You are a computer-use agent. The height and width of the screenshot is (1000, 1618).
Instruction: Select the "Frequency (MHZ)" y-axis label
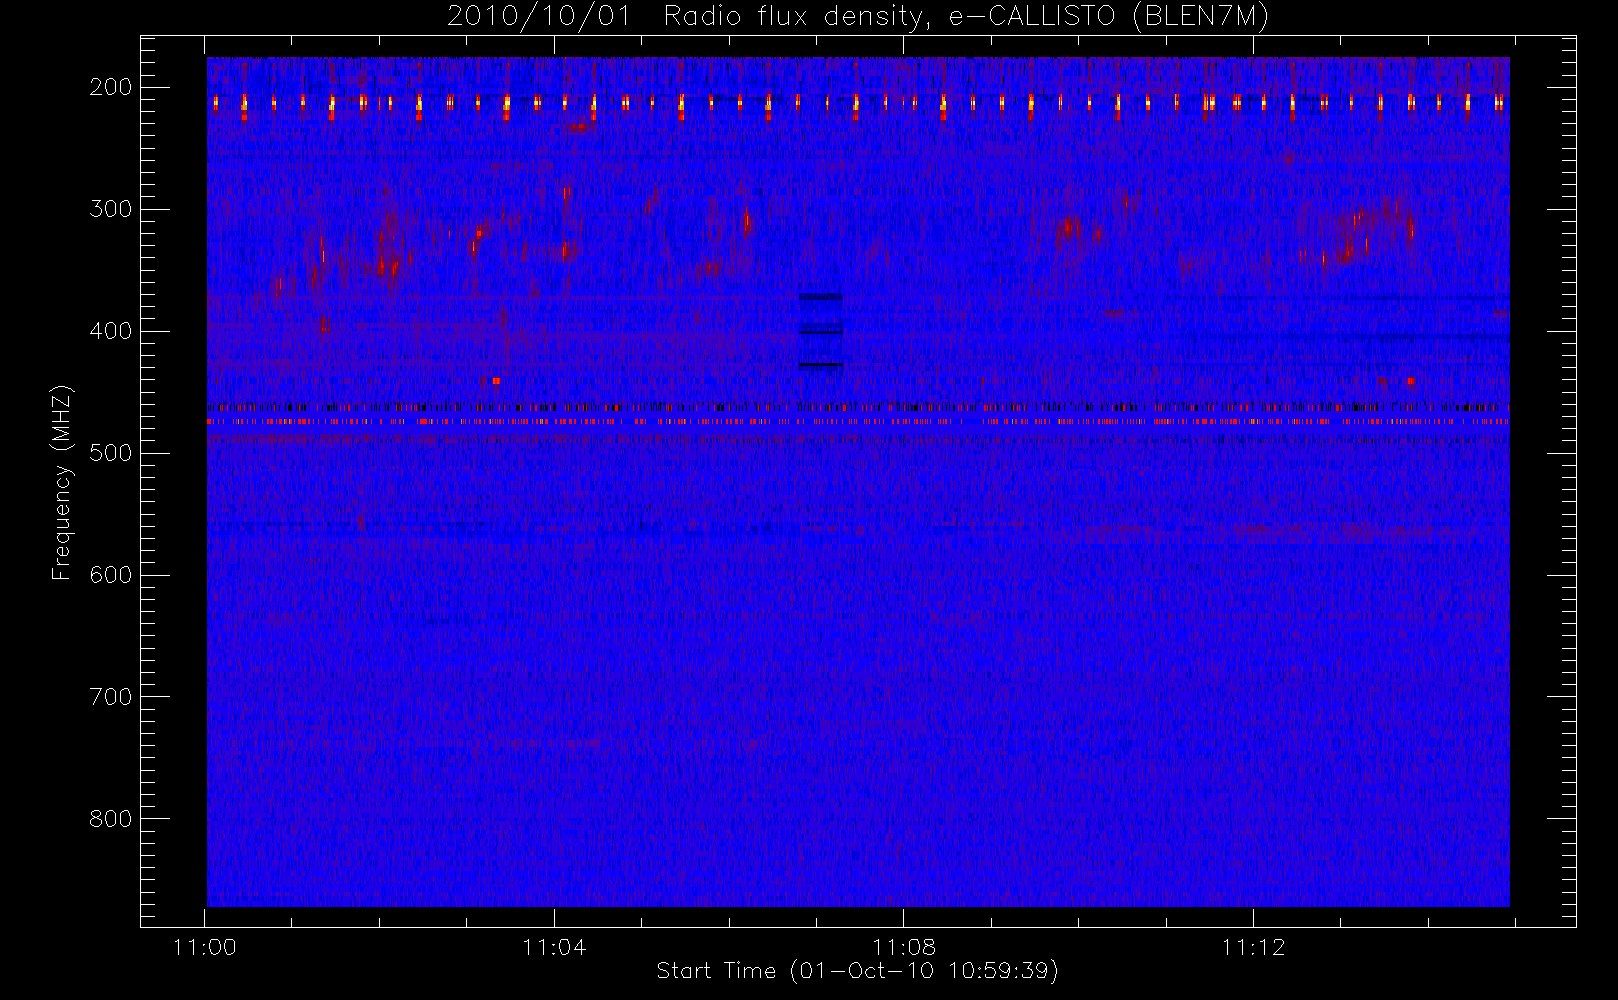62,482
